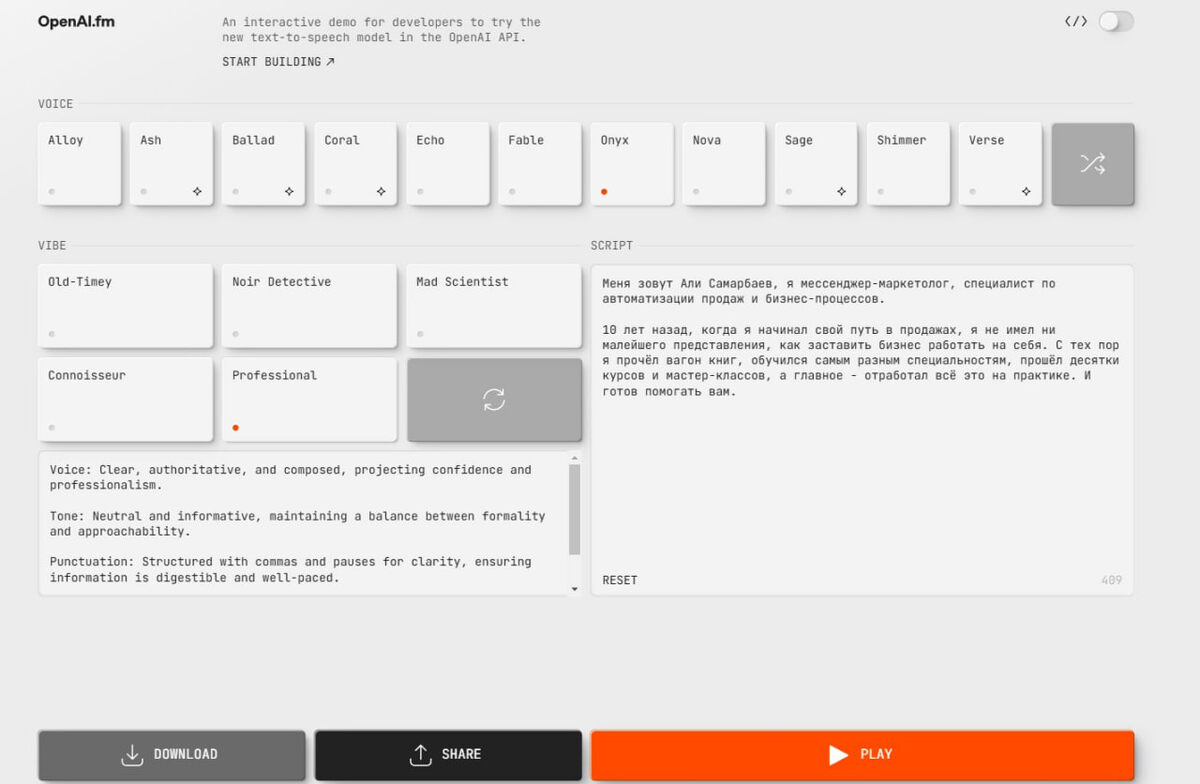This screenshot has height=784, width=1200.
Task: Select the Ash voice
Action: point(171,164)
